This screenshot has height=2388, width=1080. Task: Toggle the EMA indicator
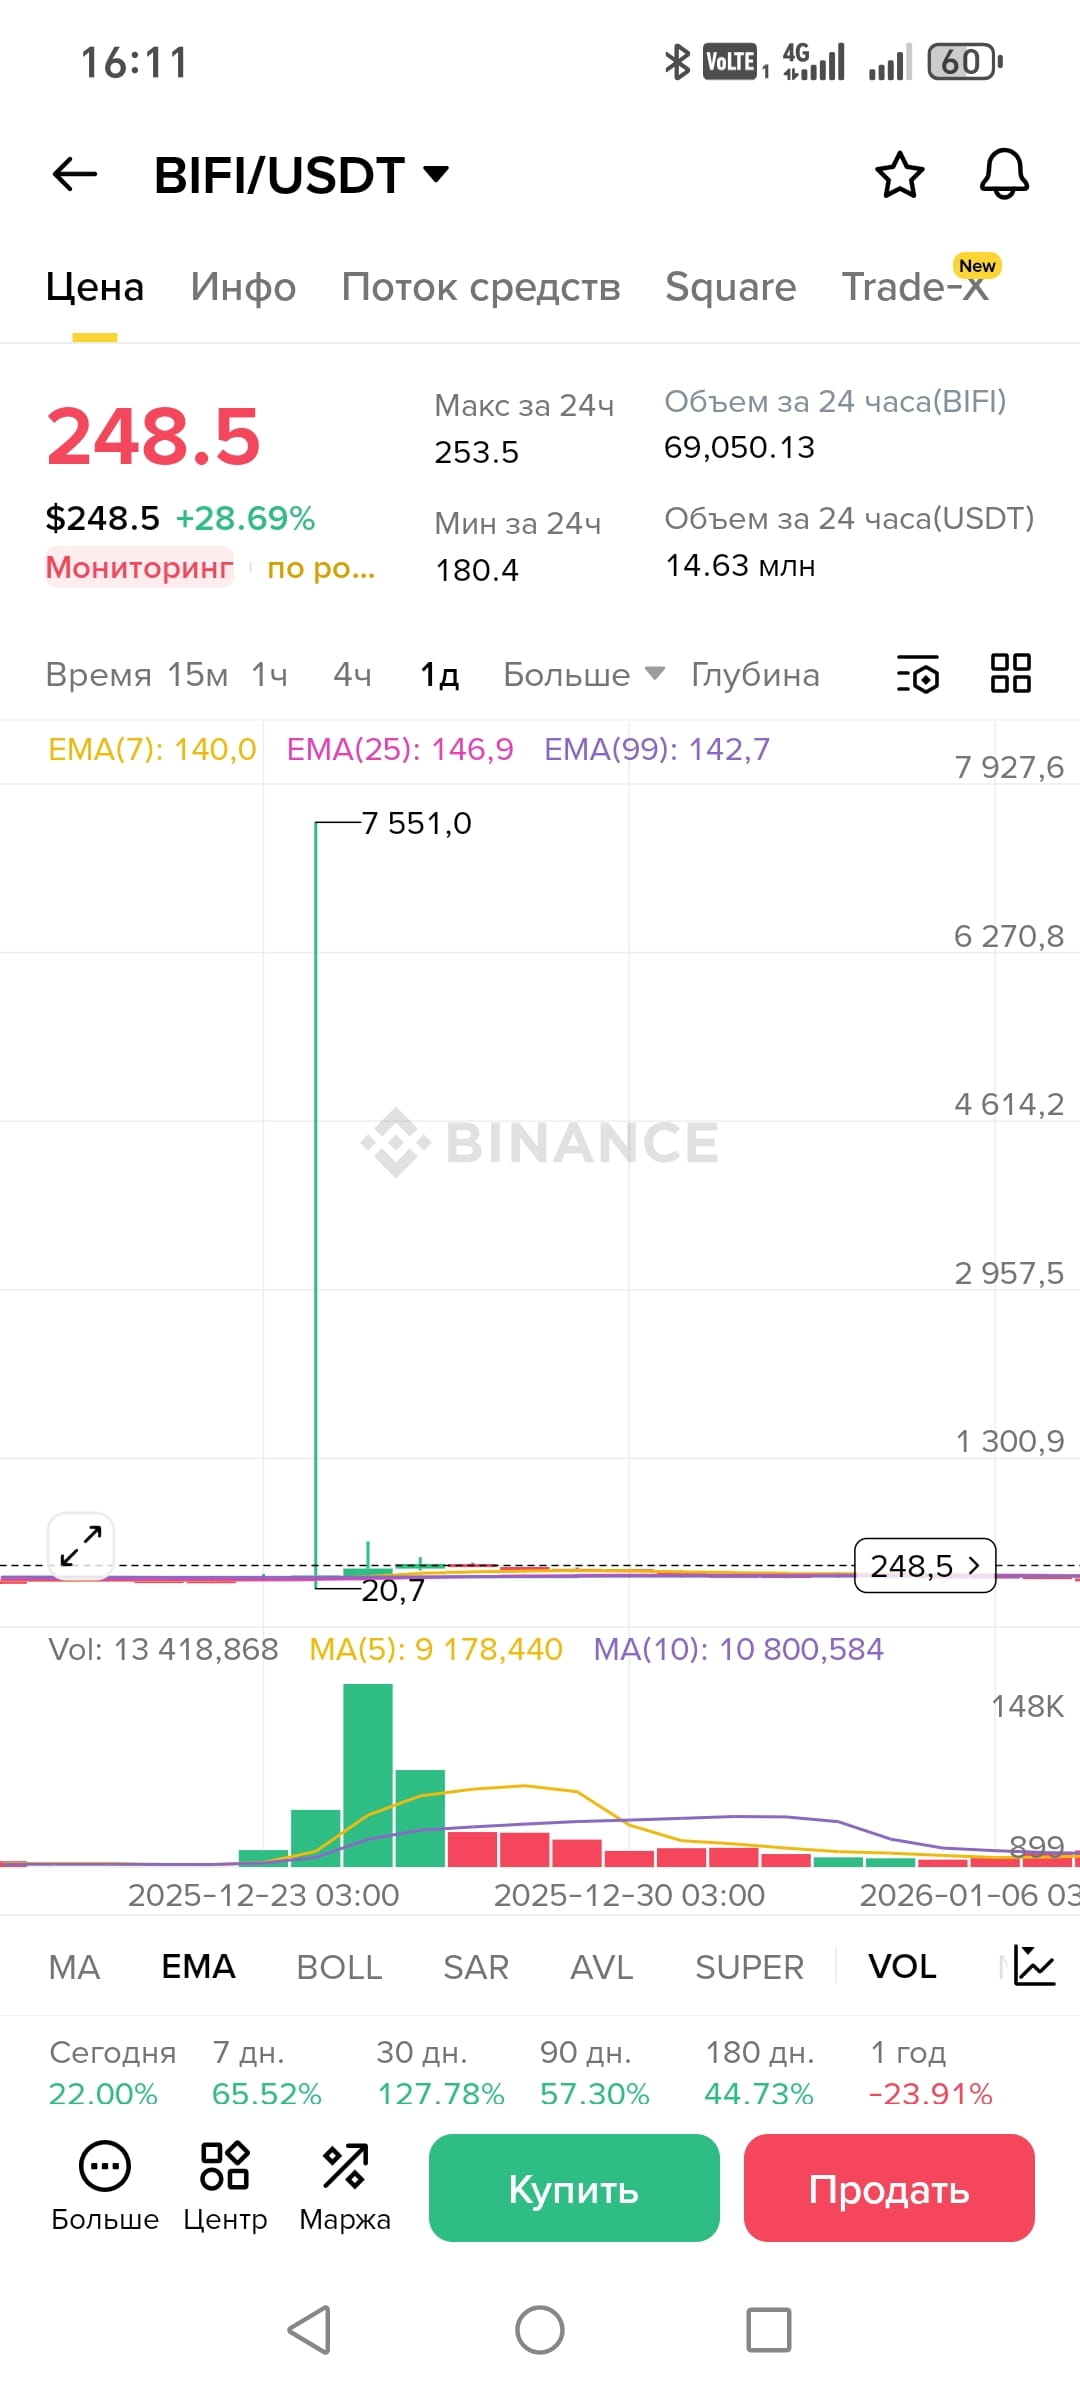click(x=198, y=1966)
